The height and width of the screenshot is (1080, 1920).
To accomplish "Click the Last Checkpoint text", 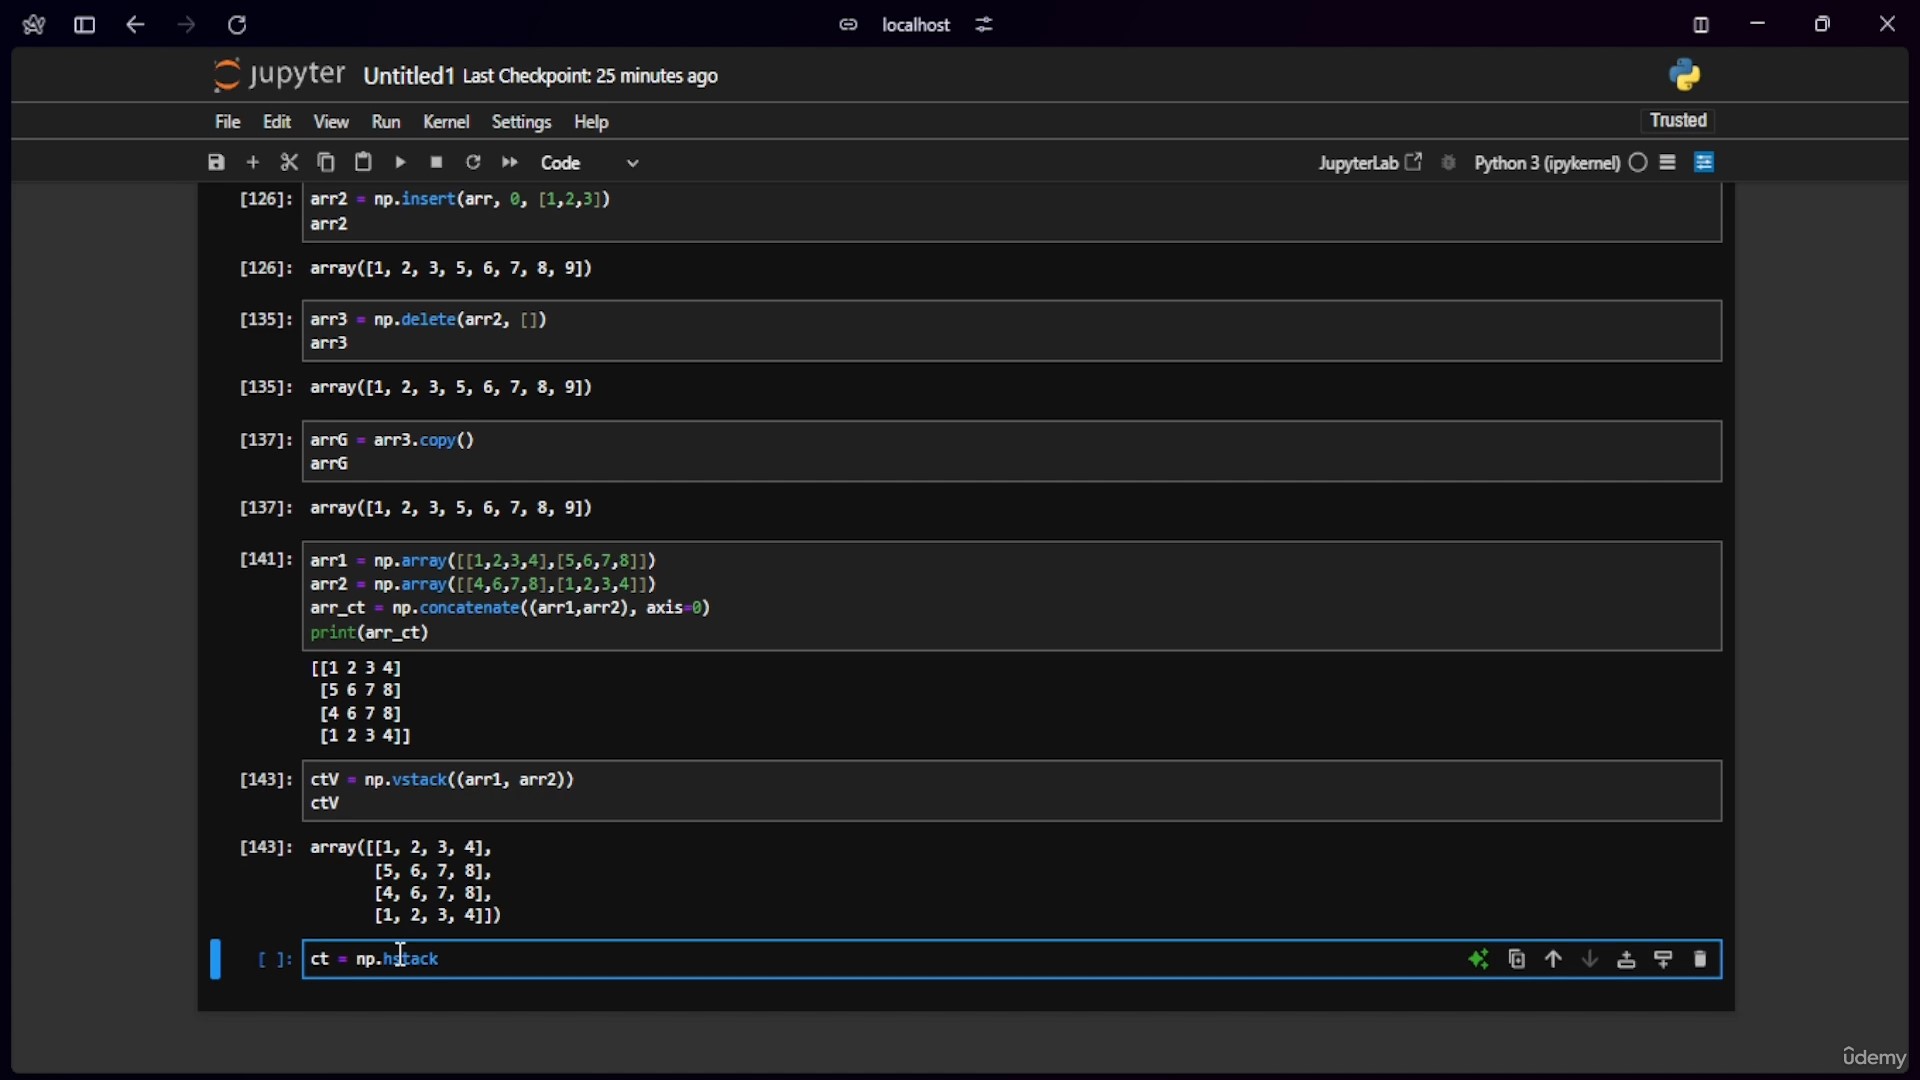I will [x=591, y=77].
